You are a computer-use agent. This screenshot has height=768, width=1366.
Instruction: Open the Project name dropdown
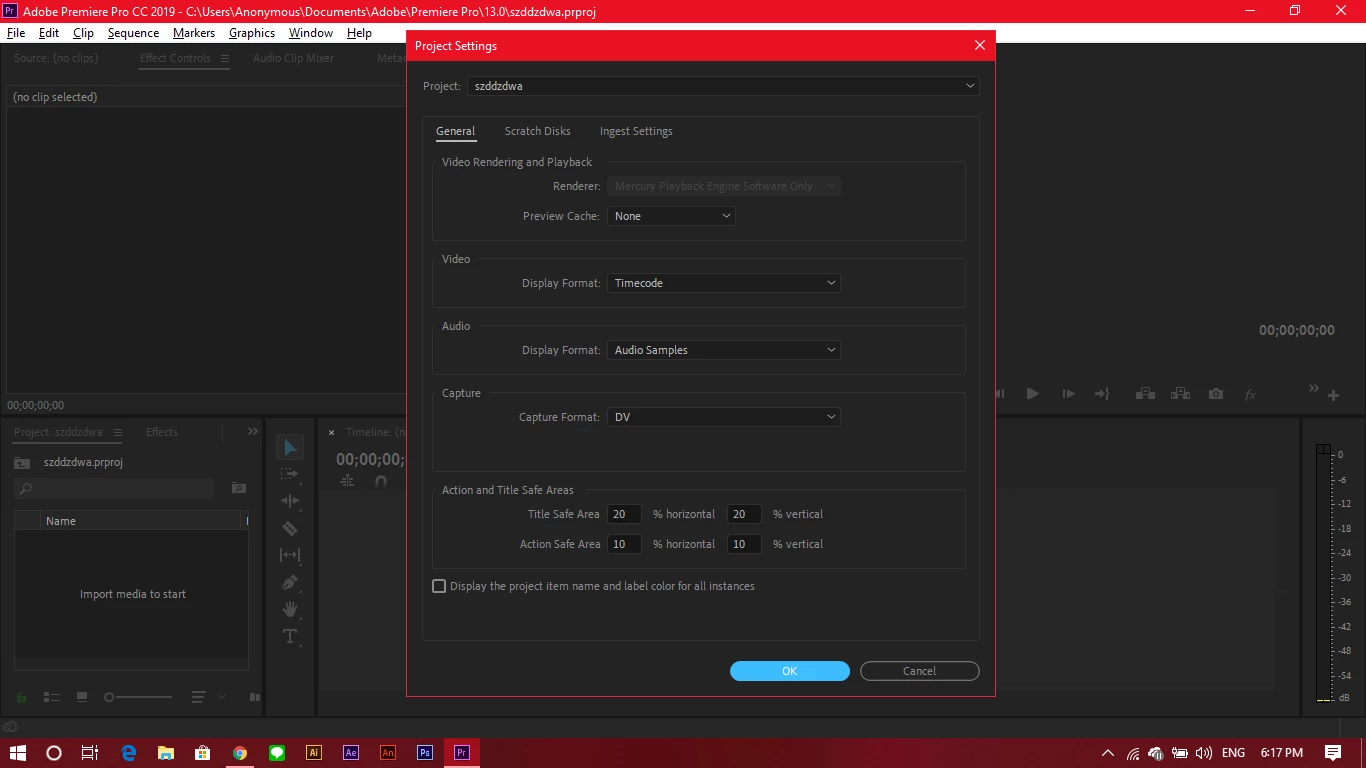pyautogui.click(x=723, y=86)
